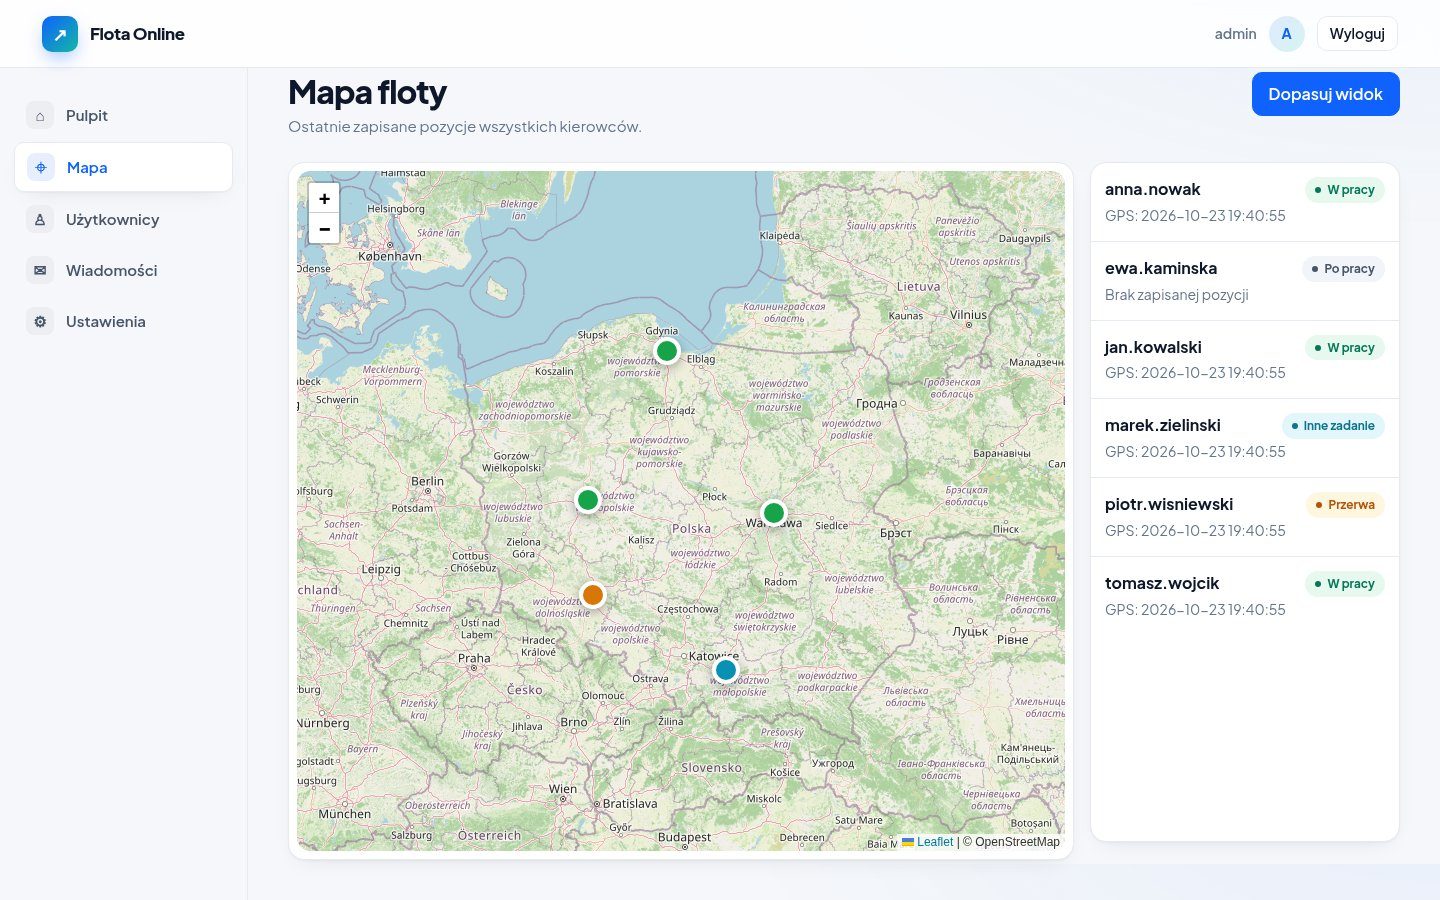Choose marek.zielinski from the driver list

point(1245,438)
